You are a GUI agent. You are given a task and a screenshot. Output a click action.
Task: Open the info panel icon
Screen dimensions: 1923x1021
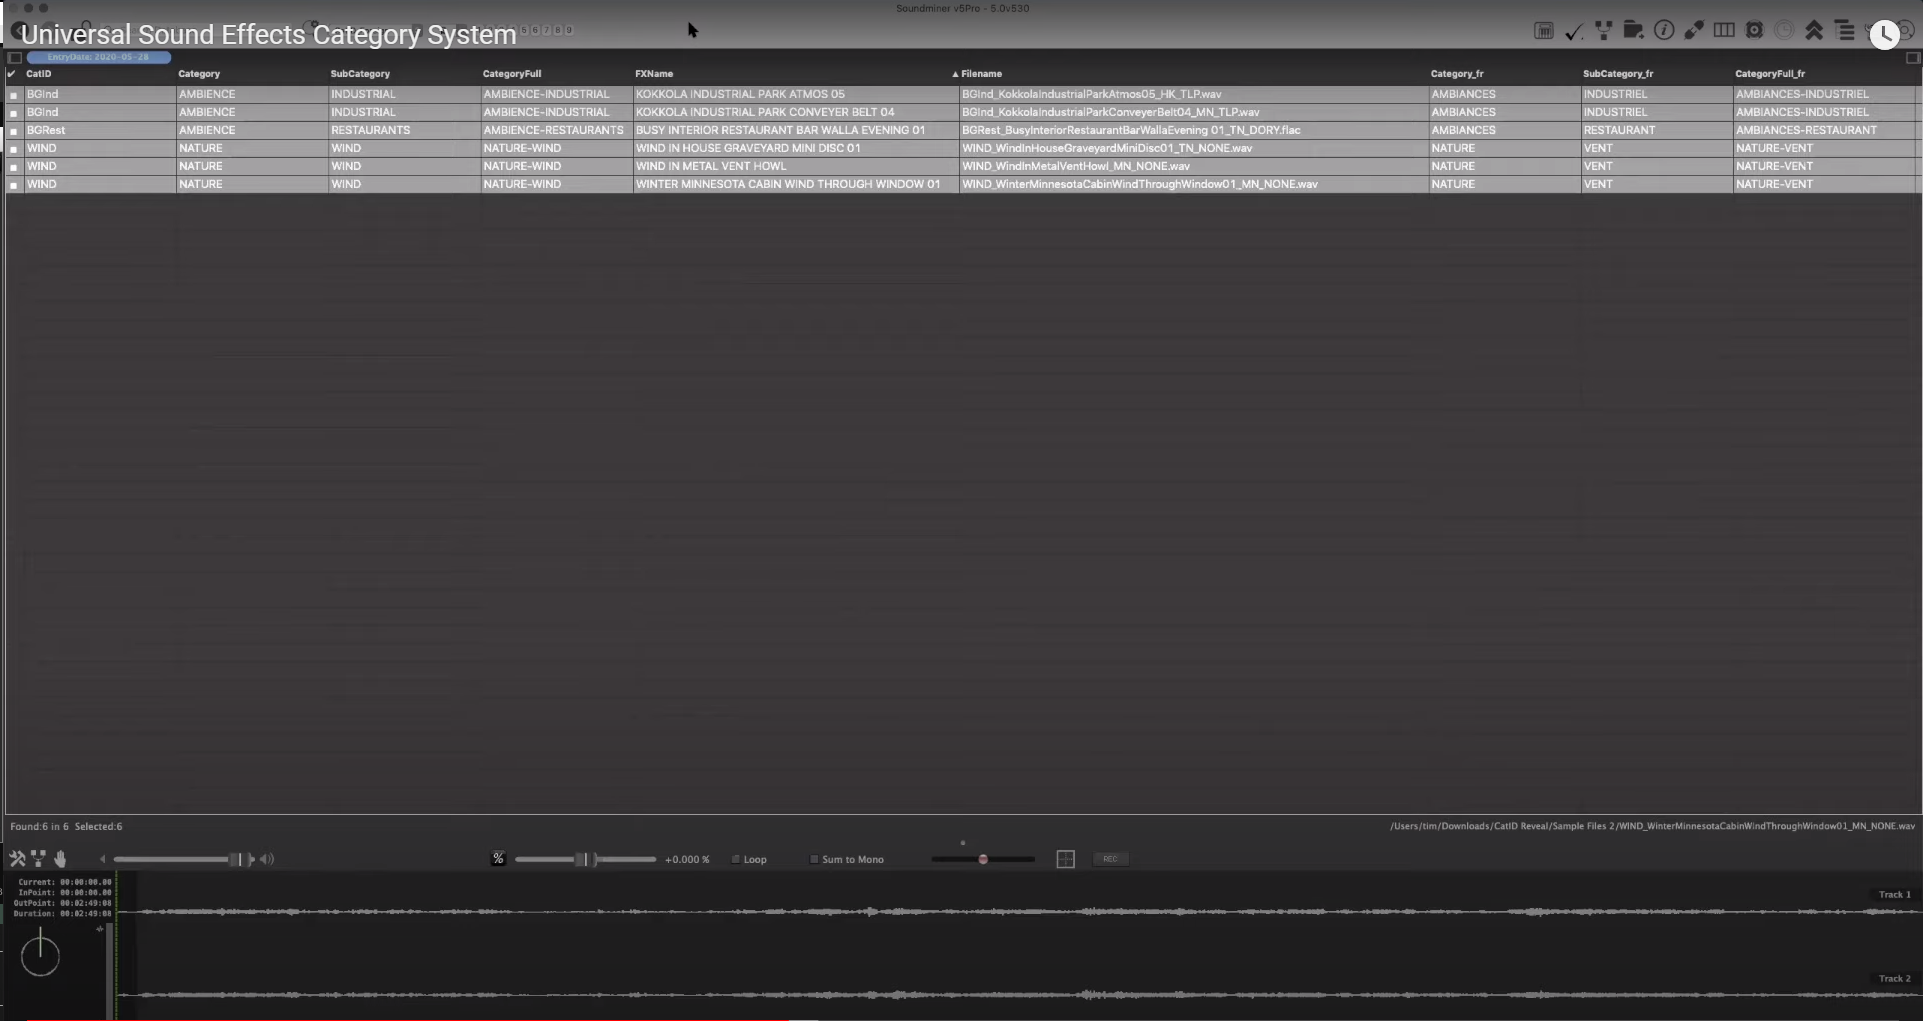click(x=1664, y=31)
